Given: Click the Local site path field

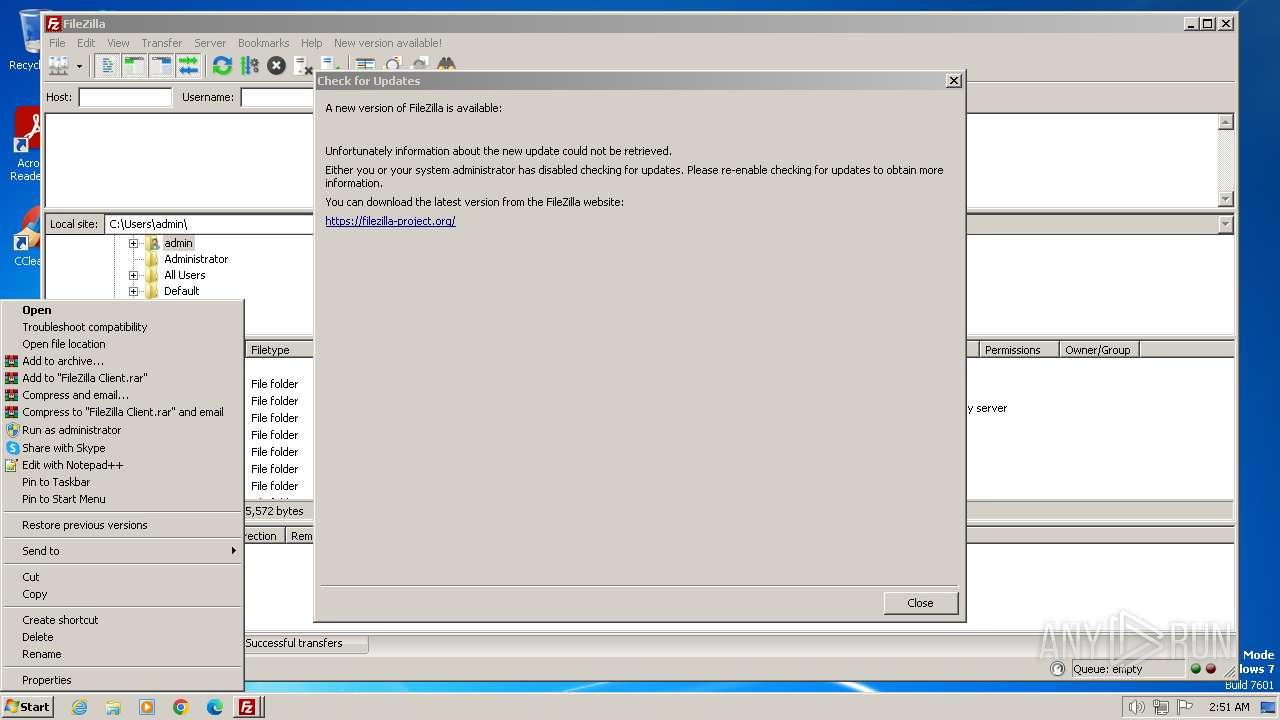Looking at the screenshot, I should [x=209, y=224].
